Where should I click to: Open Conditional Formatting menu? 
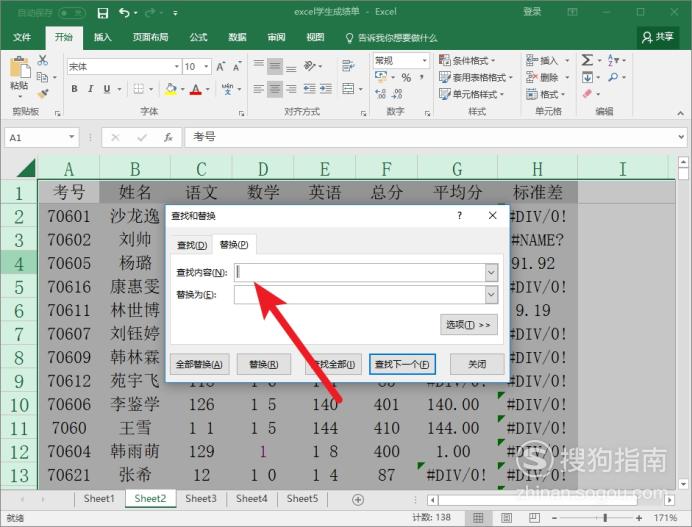coord(467,60)
